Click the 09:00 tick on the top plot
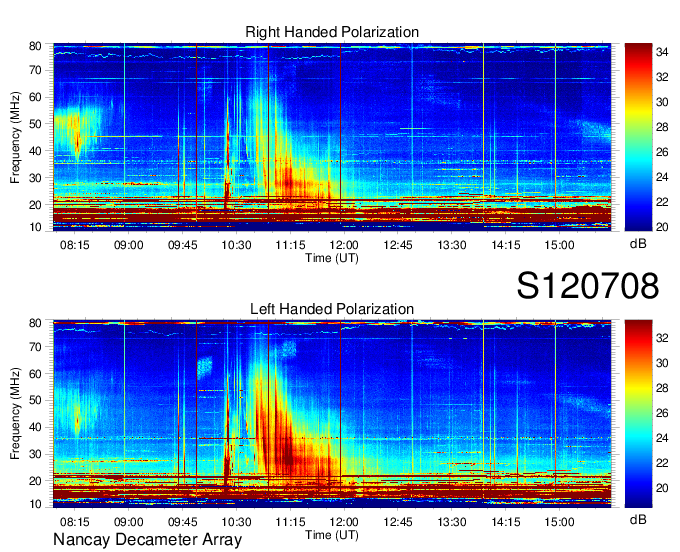Viewport: 680px width, 552px height. pyautogui.click(x=128, y=245)
